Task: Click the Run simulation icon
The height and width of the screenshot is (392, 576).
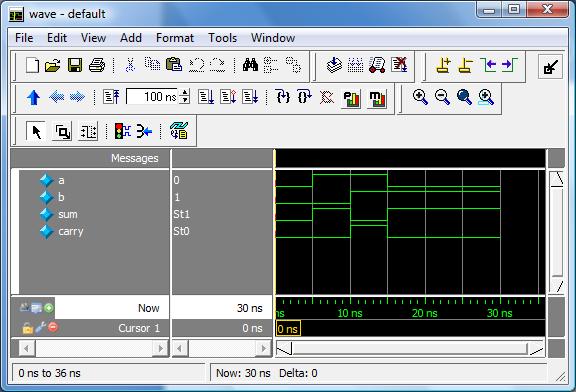Action: (206, 97)
